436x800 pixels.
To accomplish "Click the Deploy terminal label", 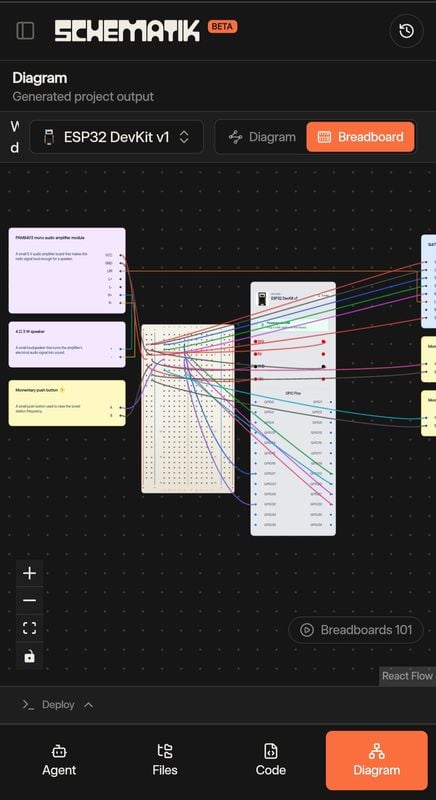I will (x=58, y=705).
